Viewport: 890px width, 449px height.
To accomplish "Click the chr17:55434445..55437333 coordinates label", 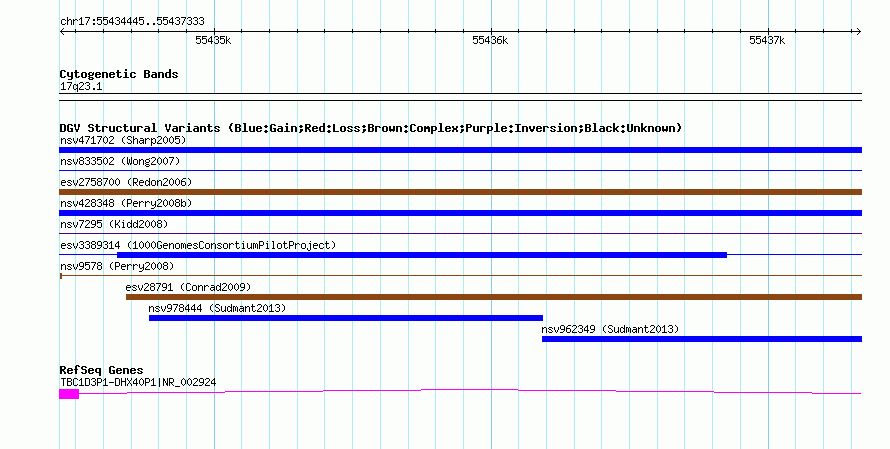I will pos(132,22).
